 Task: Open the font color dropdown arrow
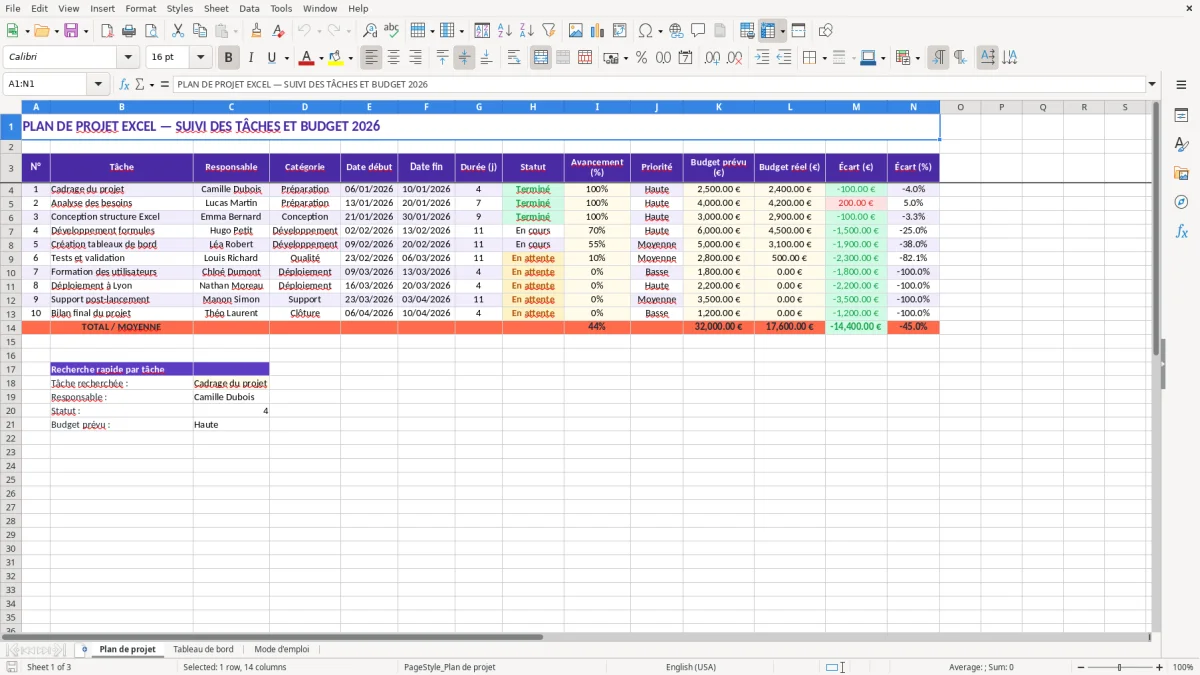pos(321,58)
